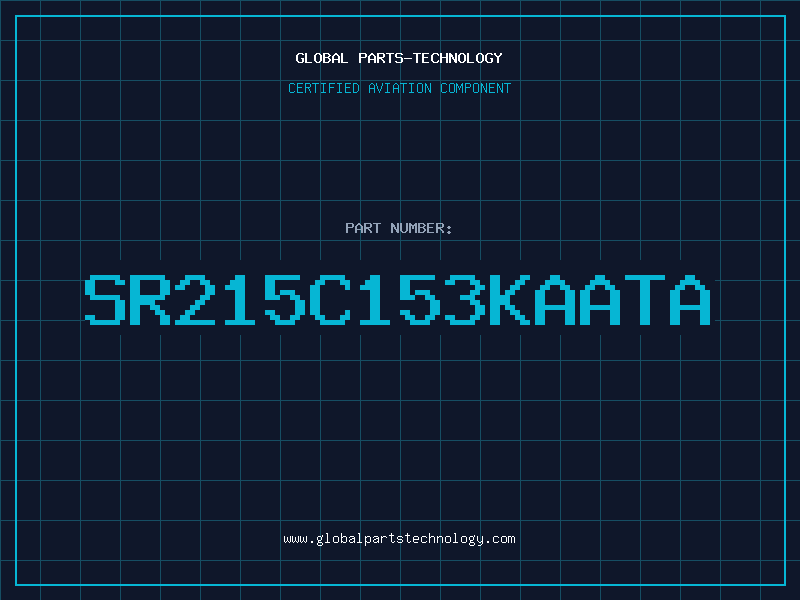
Task: Select the CERTIFIED AVIATION COMPONENT subtitle
Action: click(x=399, y=88)
